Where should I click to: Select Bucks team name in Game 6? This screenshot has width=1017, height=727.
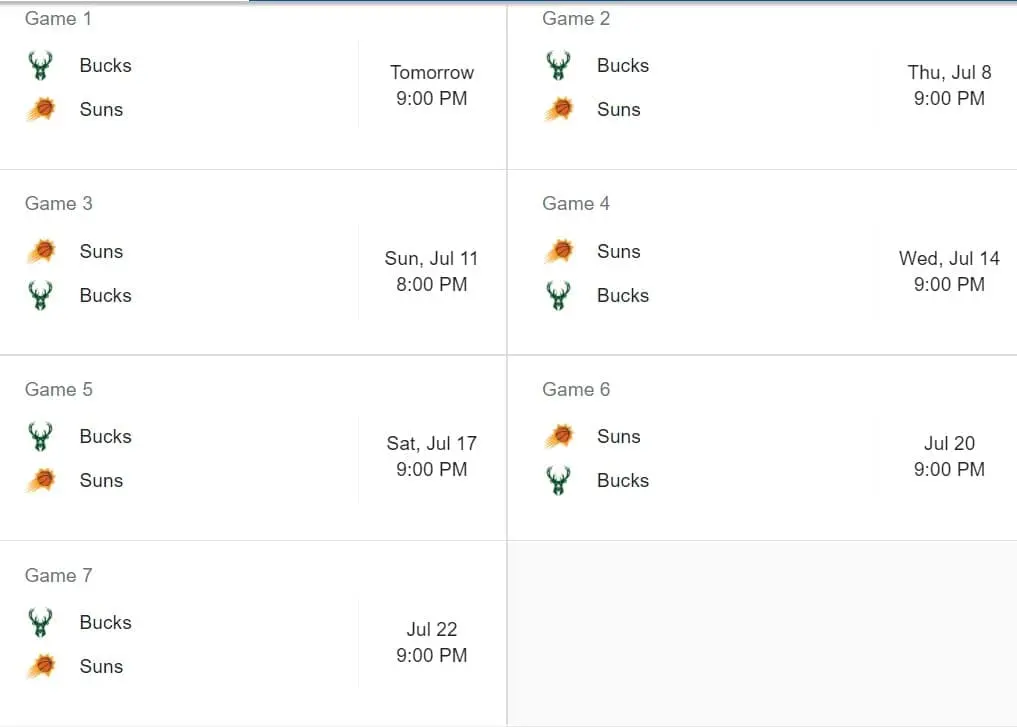click(x=622, y=480)
